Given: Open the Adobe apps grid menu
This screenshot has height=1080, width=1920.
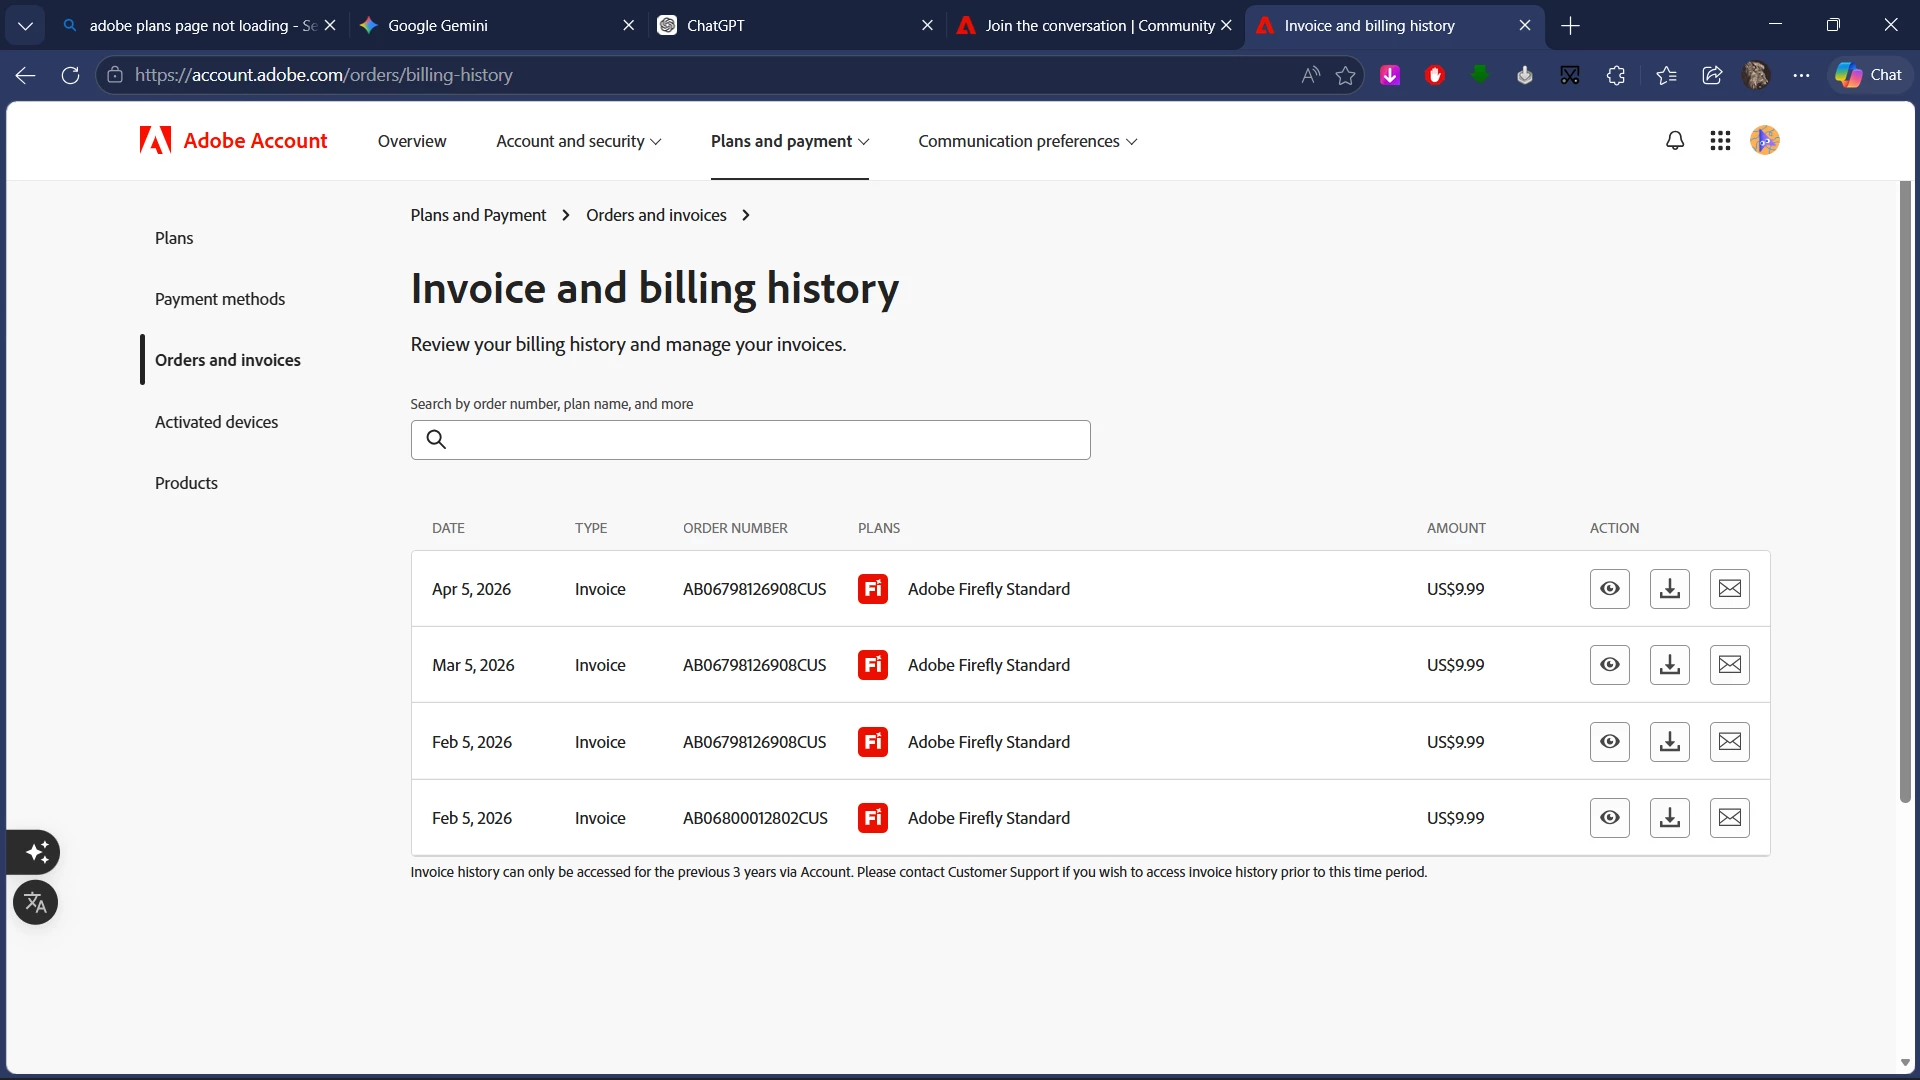Looking at the screenshot, I should [x=1720, y=141].
